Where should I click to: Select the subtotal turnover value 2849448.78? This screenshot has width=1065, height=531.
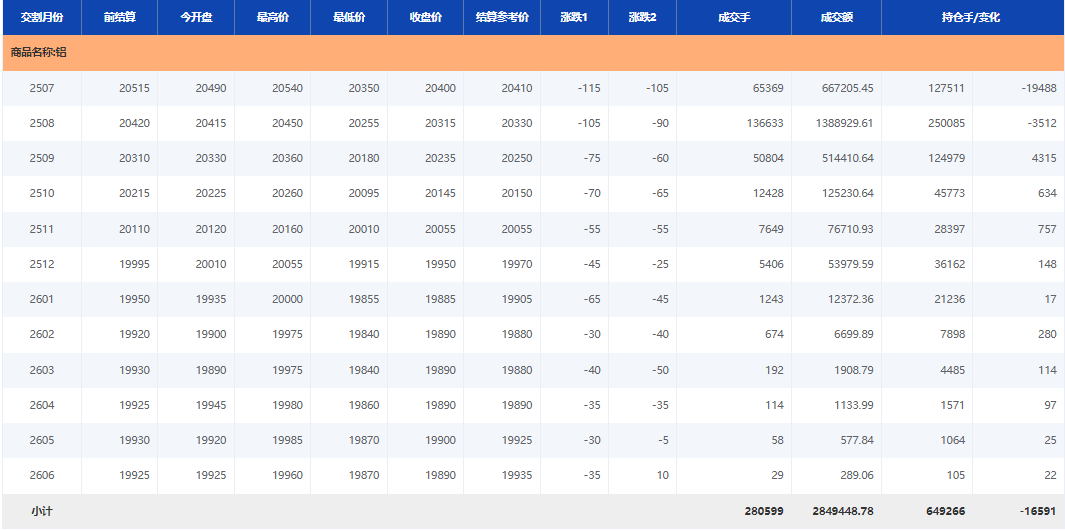point(839,511)
